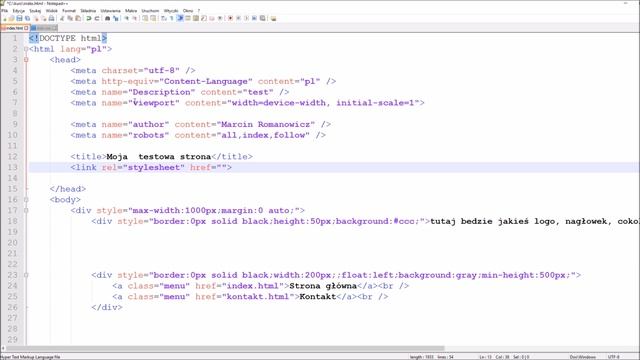Screen dimensions: 640x360
Task: Click Dos\Windows line ending in status bar
Action: (583, 357)
